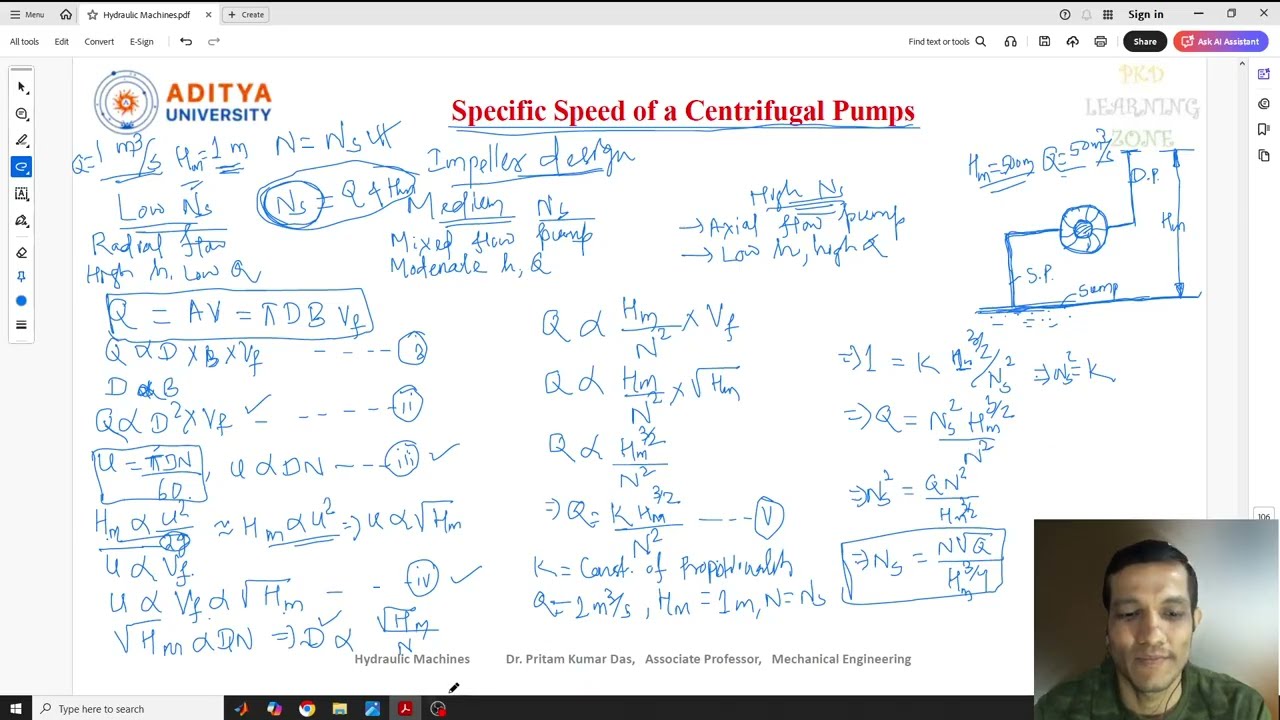Undo the last action

[x=186, y=42]
